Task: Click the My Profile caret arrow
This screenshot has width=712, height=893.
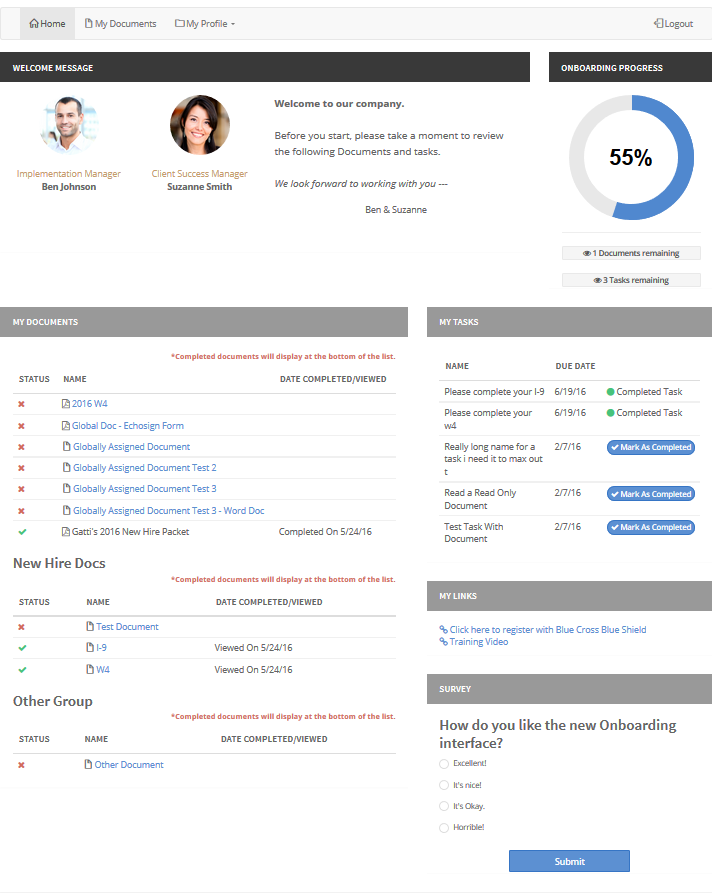Action: tap(233, 24)
